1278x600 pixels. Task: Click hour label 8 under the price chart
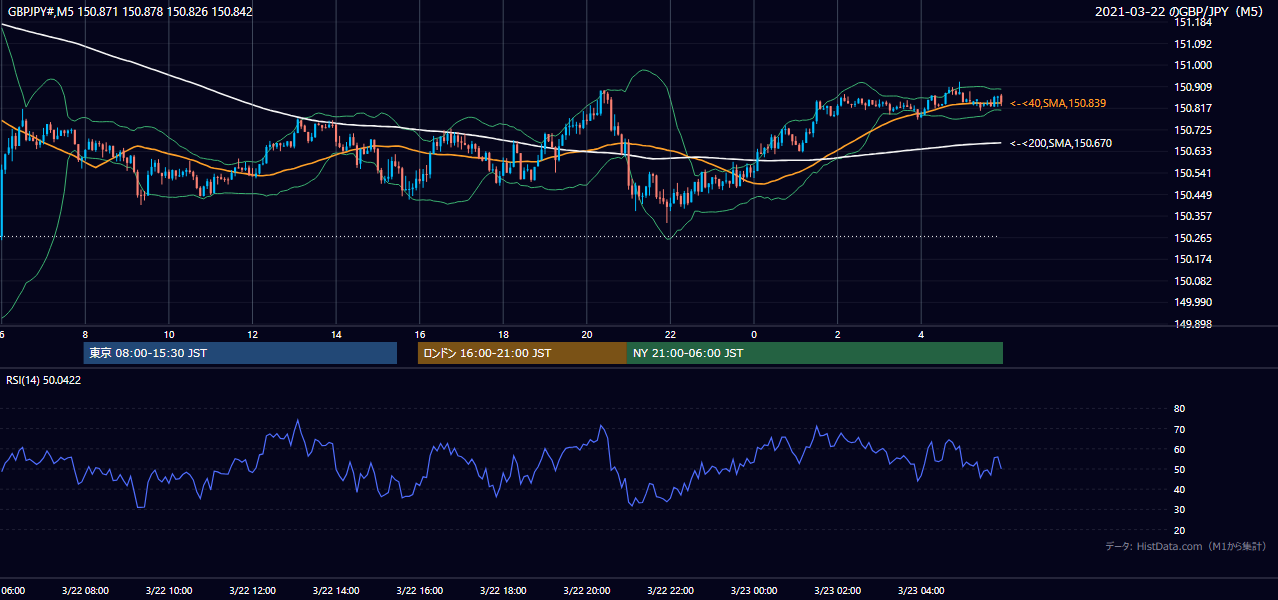click(x=85, y=335)
